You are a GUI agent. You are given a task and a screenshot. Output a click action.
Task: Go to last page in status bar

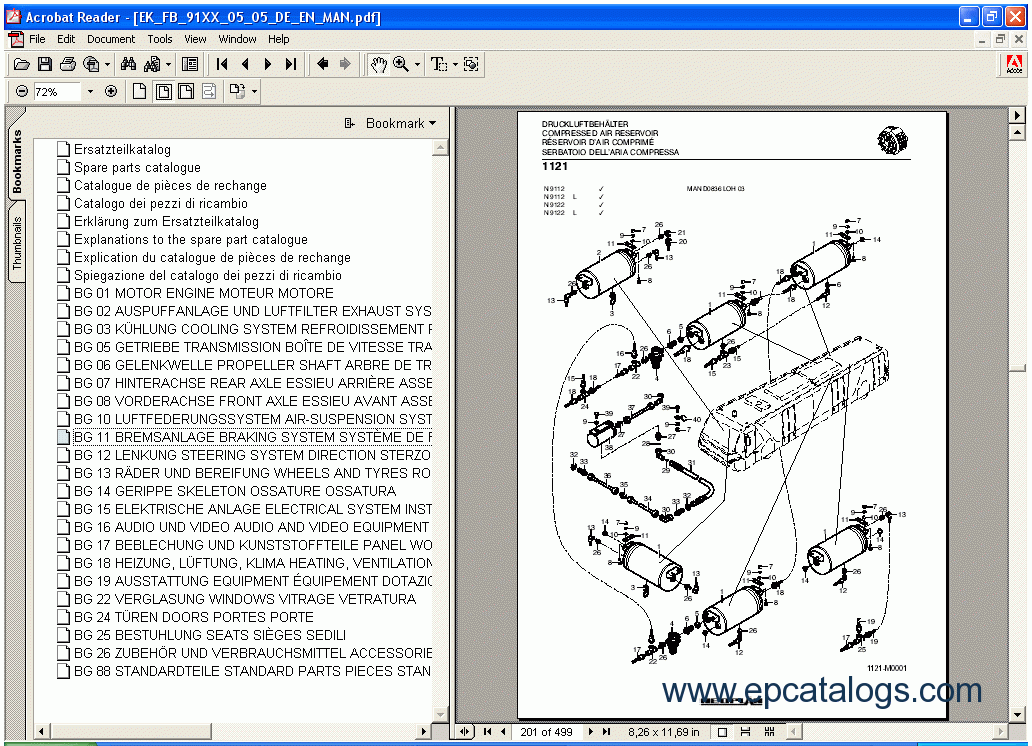point(607,732)
